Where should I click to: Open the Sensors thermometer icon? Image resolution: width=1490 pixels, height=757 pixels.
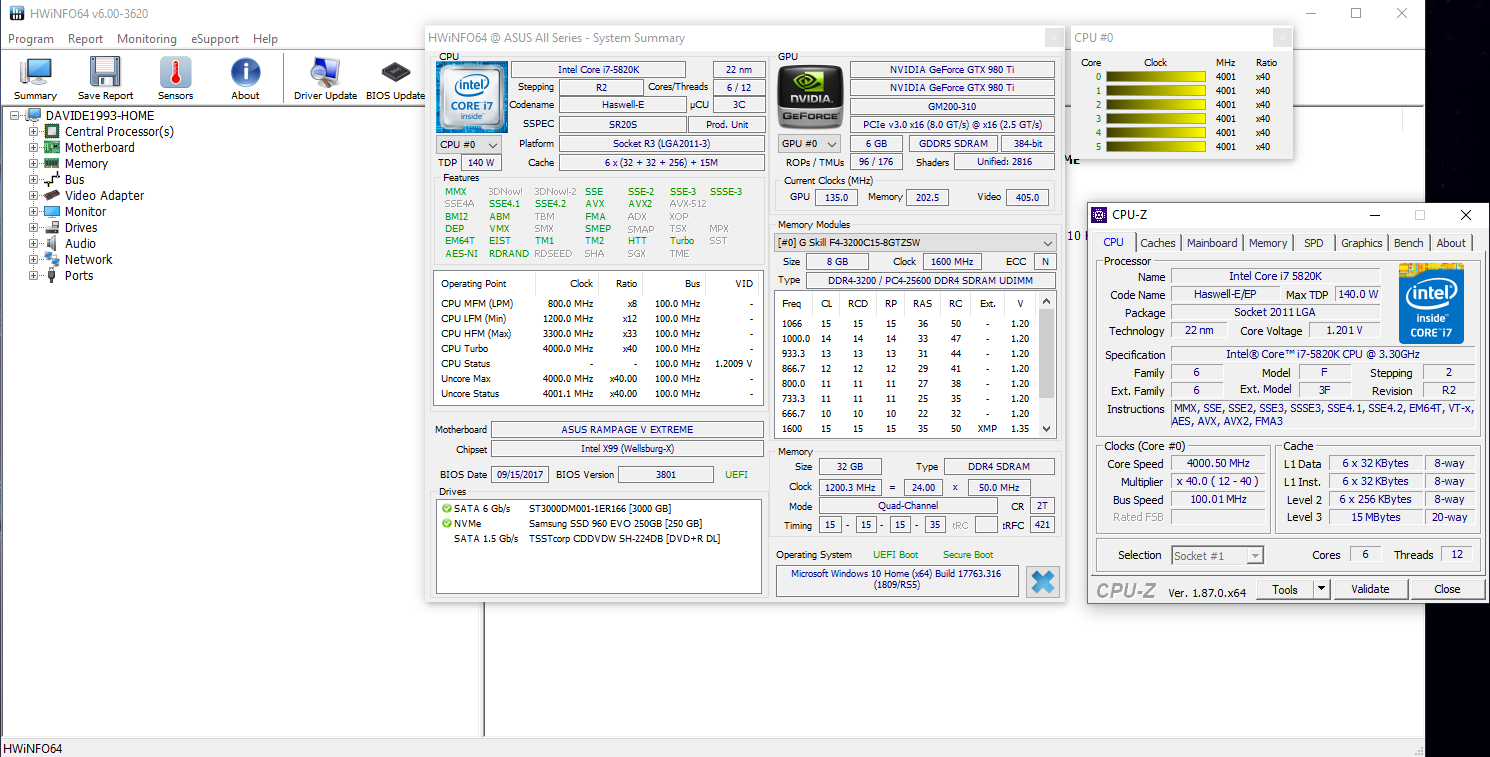(x=175, y=73)
